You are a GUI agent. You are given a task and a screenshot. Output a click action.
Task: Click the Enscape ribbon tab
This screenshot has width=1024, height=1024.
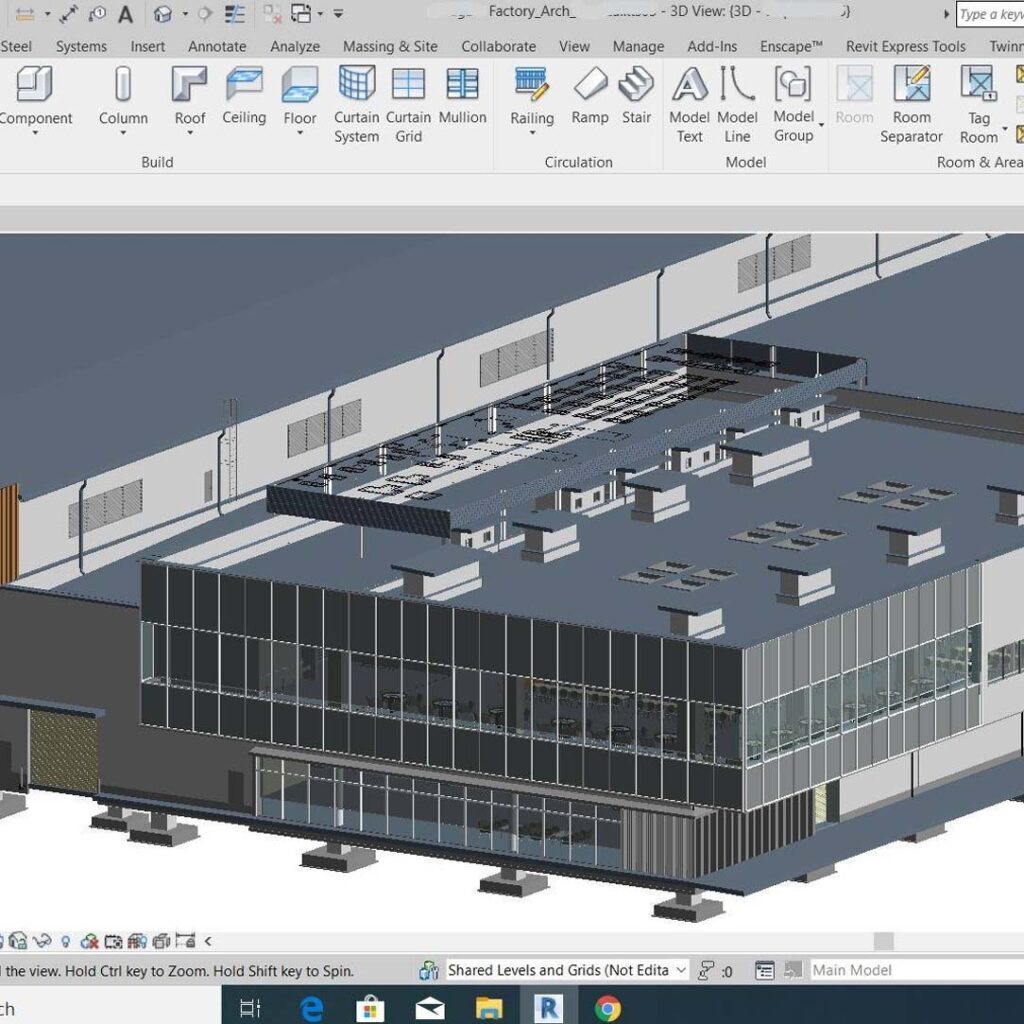(790, 46)
